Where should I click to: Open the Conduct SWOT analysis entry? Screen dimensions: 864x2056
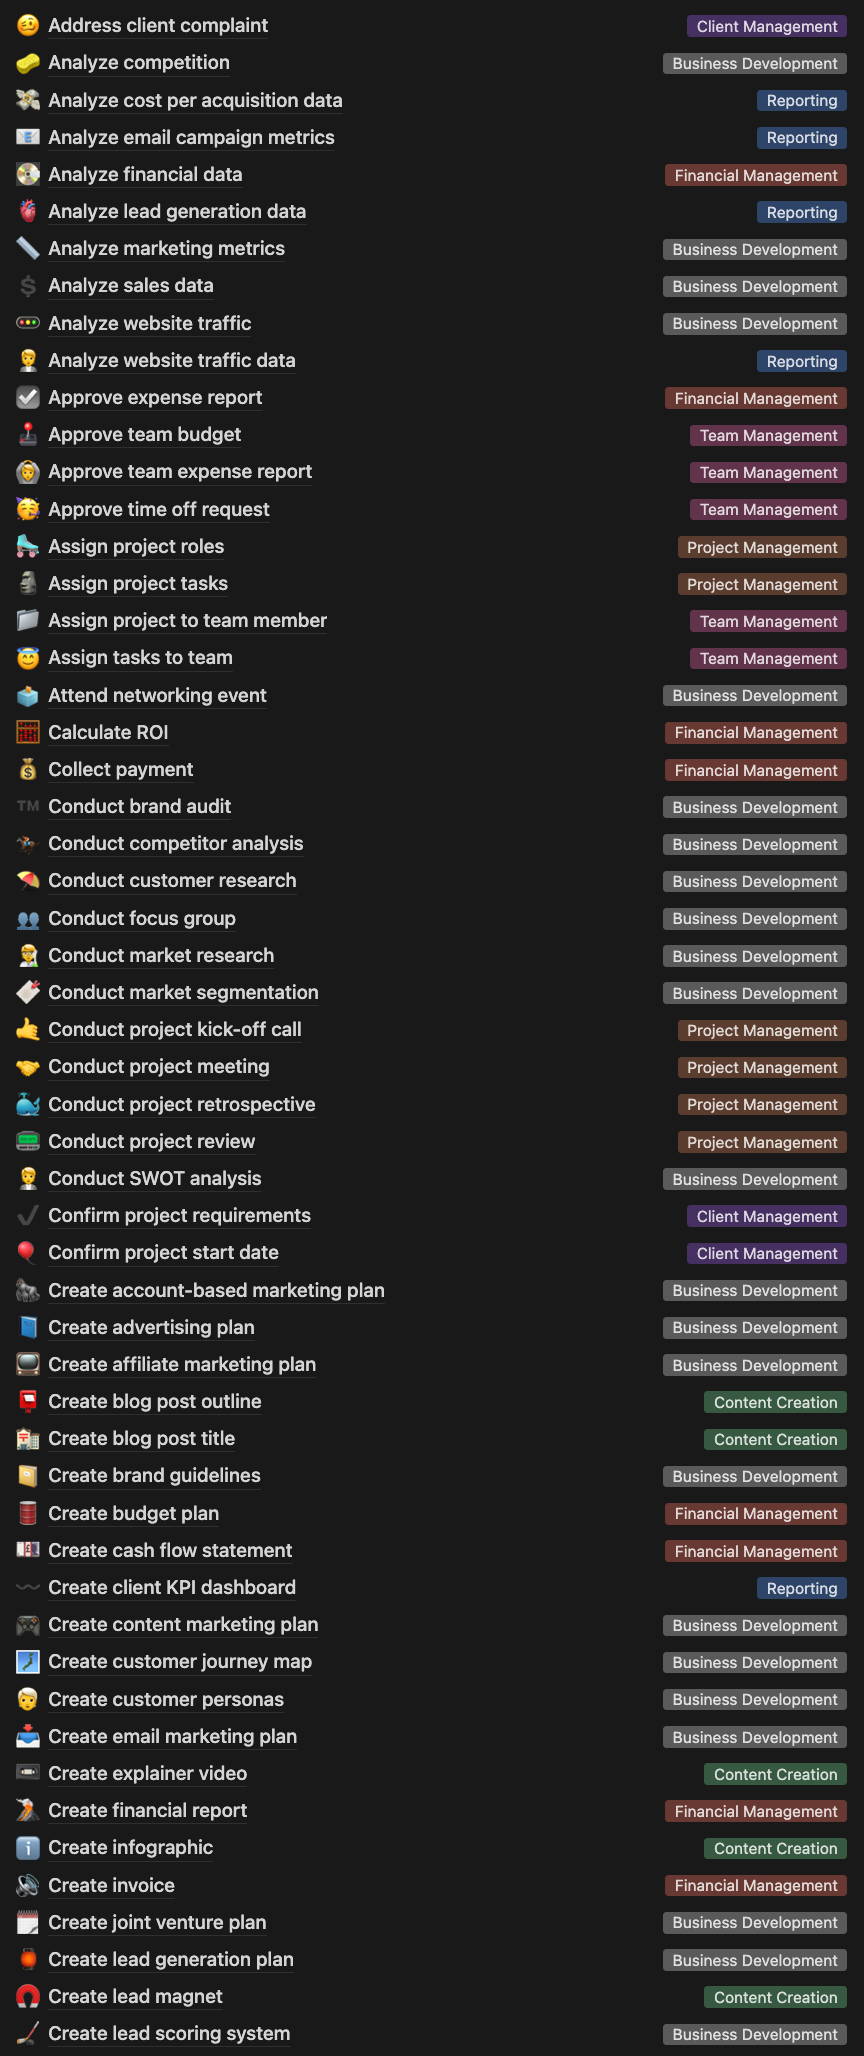[x=155, y=1179]
